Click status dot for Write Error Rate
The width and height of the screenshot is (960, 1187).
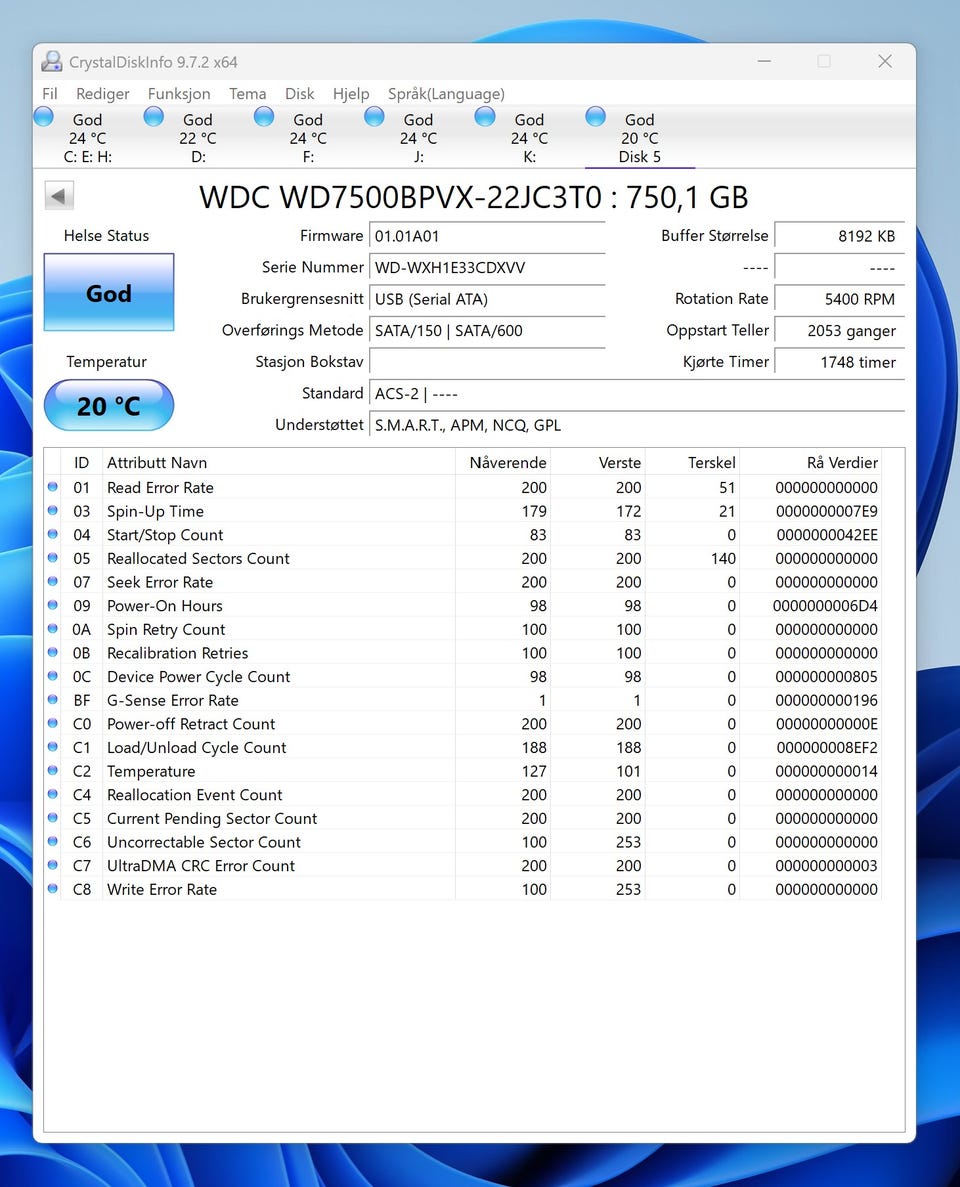pos(53,888)
